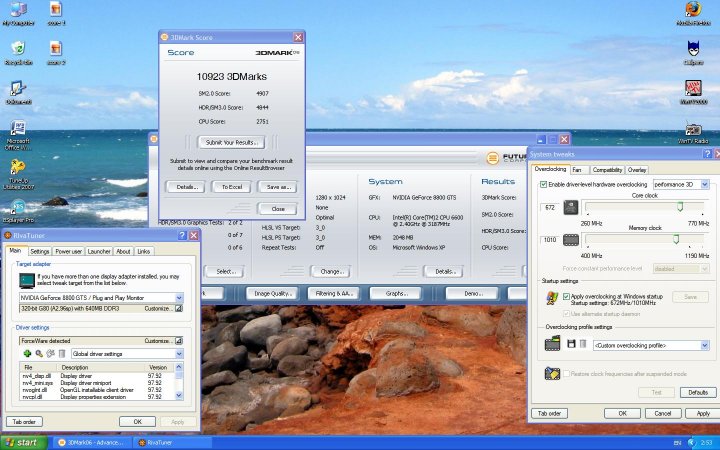This screenshot has height=450, width=720.
Task: Switch to Power user tab
Action: [68, 252]
